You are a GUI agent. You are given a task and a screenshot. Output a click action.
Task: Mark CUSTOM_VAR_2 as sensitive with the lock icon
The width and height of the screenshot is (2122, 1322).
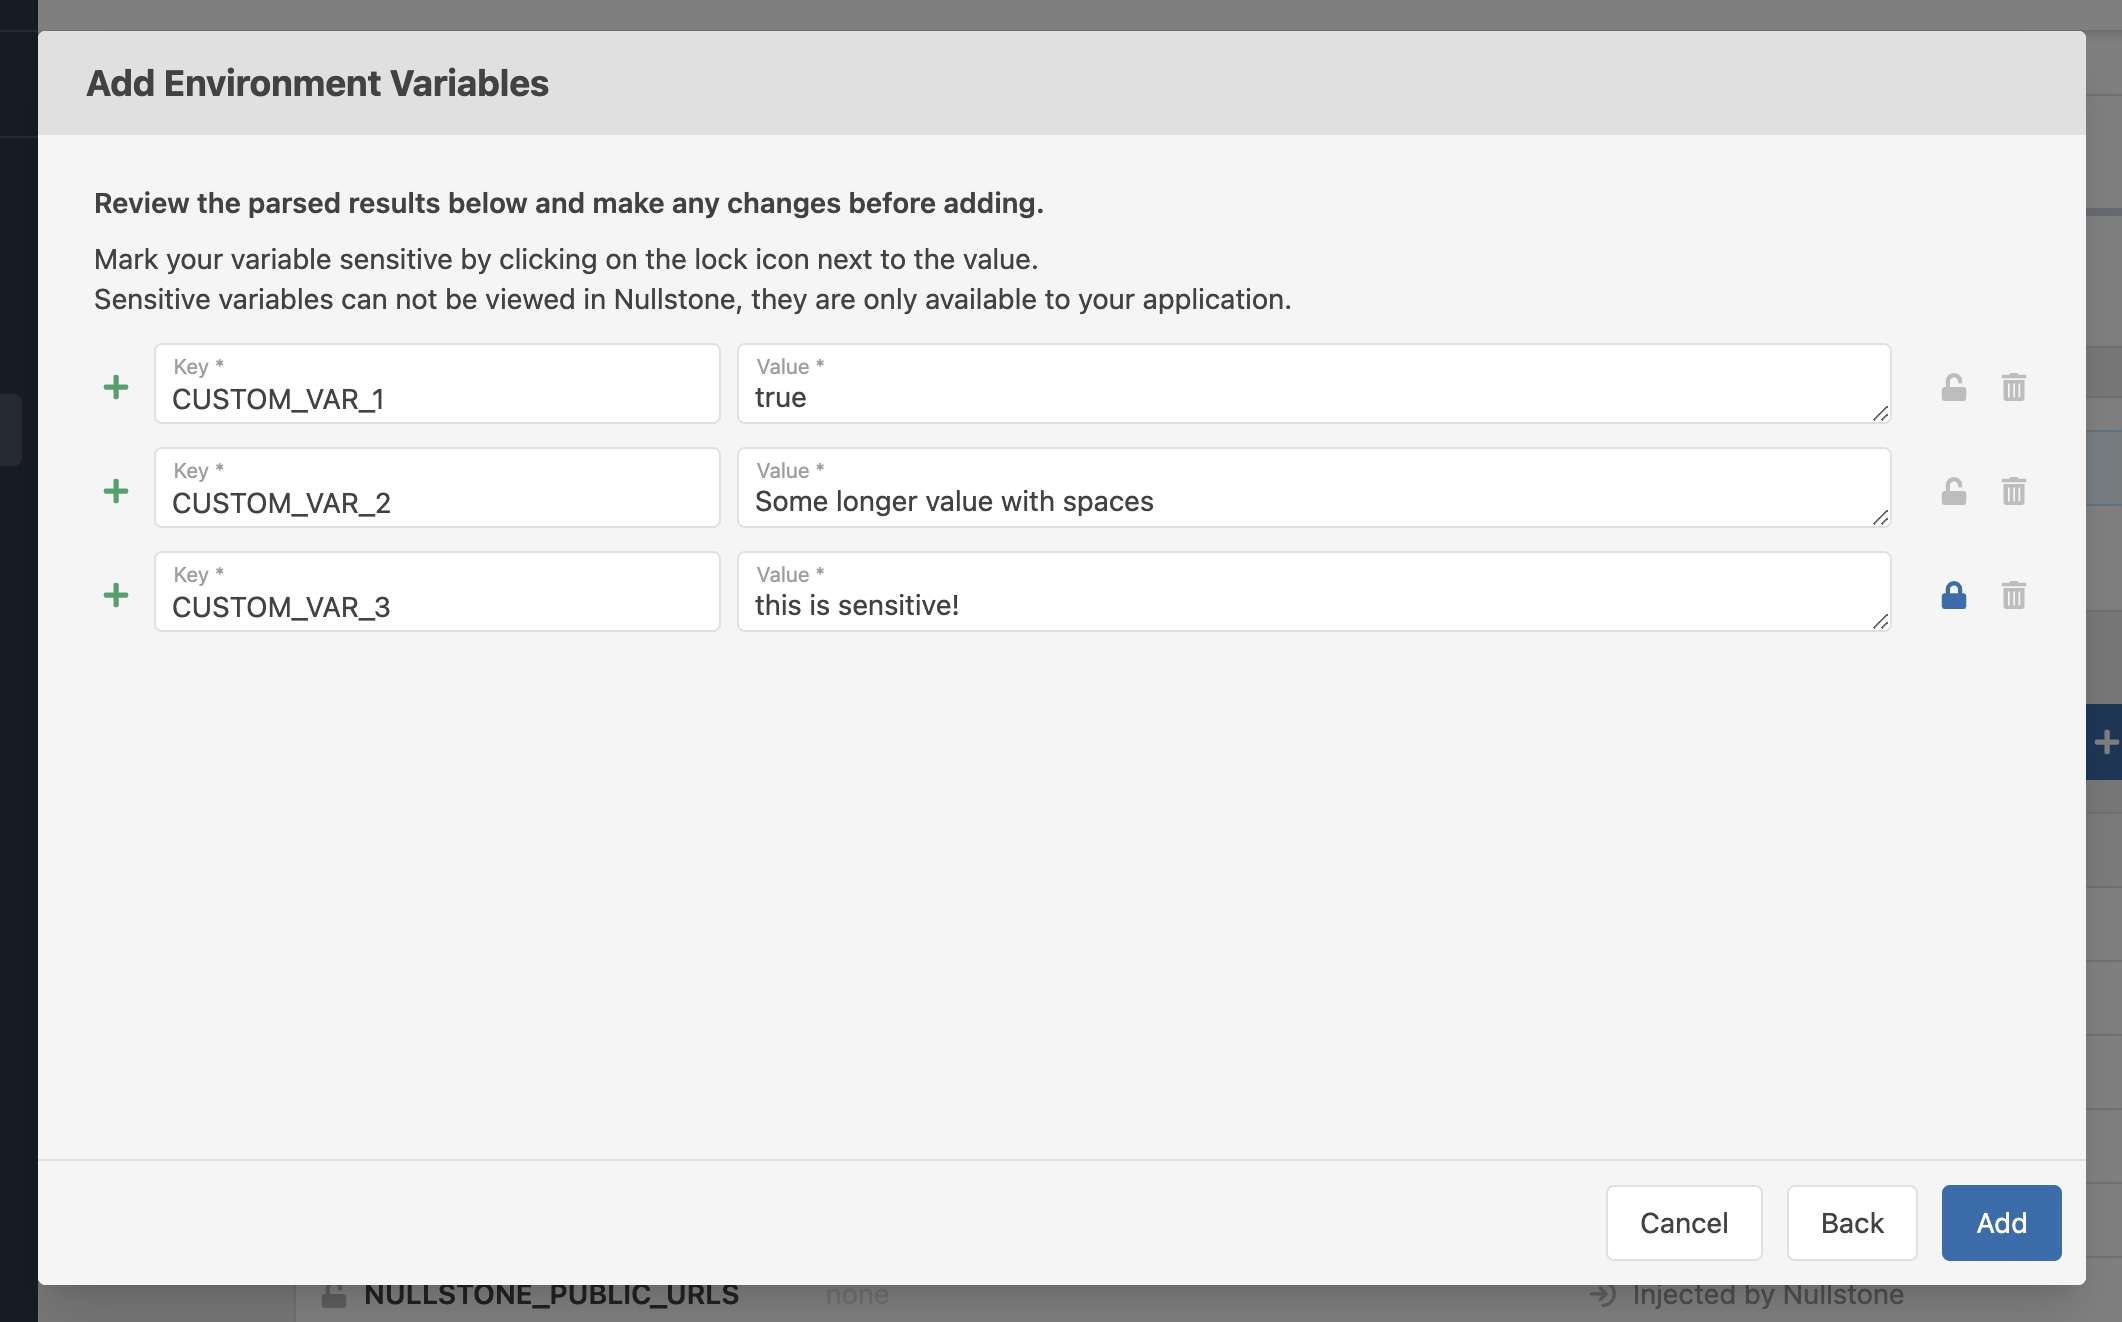click(1953, 491)
